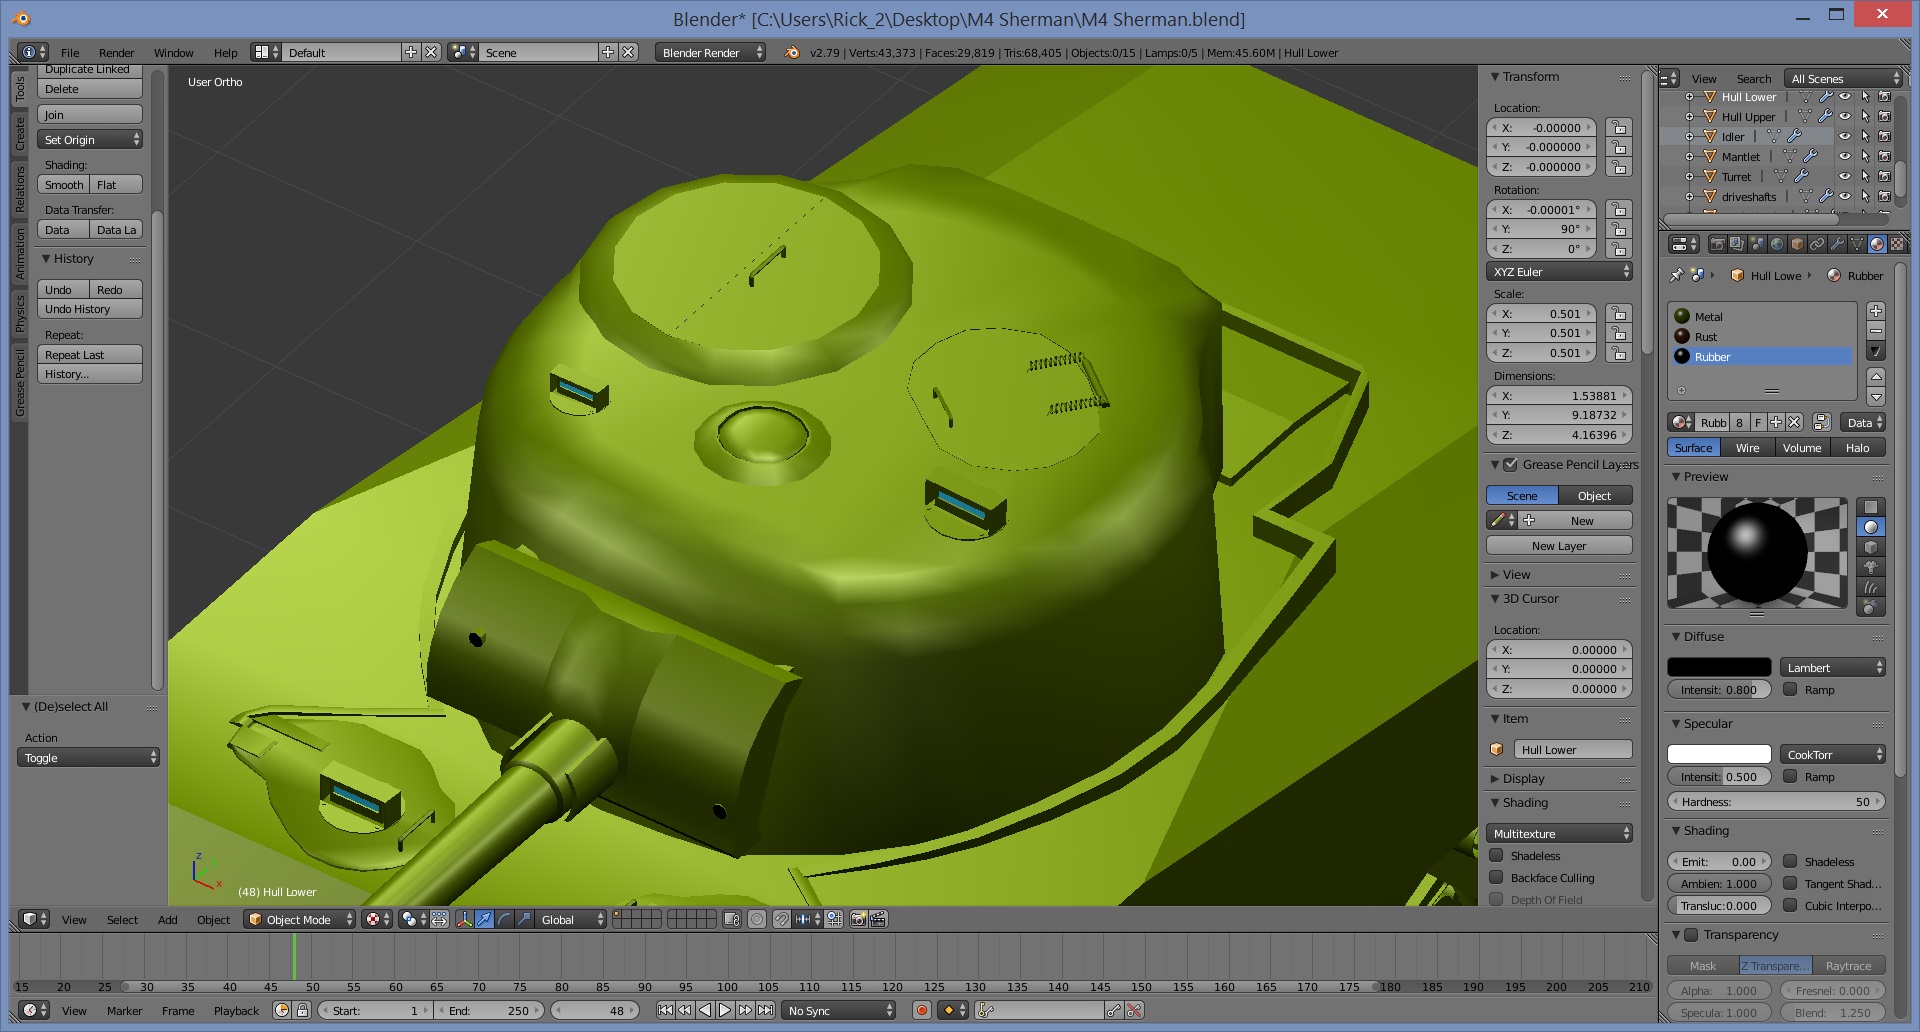Viewport: 1920px width, 1032px height.
Task: Enable the Shadeless checkbox under 3D View Shading
Action: tap(1497, 855)
